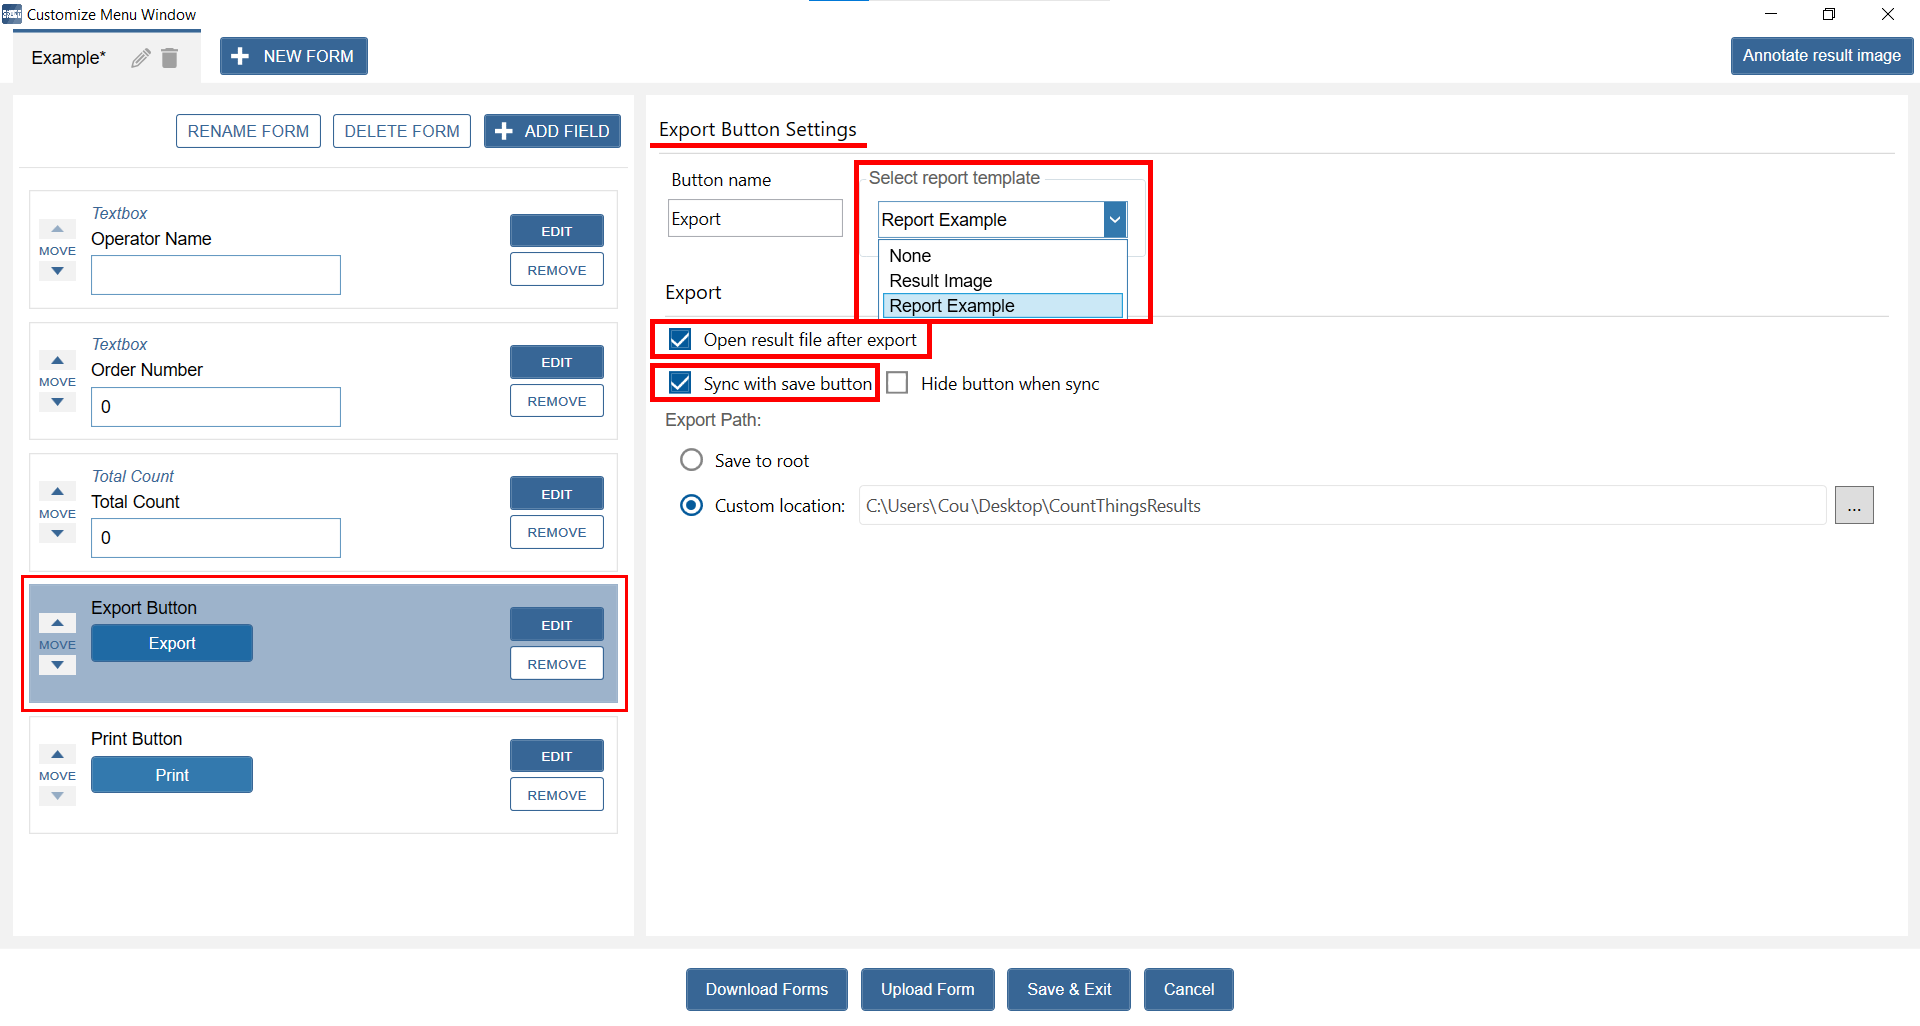Image resolution: width=1920 pixels, height=1026 pixels.
Task: Select the Save to root radio option
Action: tap(691, 460)
